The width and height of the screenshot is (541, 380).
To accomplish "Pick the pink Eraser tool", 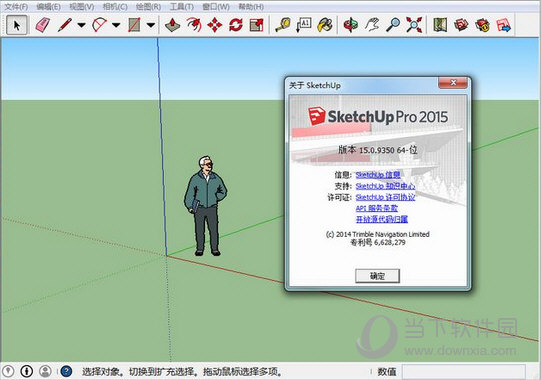I will (x=42, y=25).
